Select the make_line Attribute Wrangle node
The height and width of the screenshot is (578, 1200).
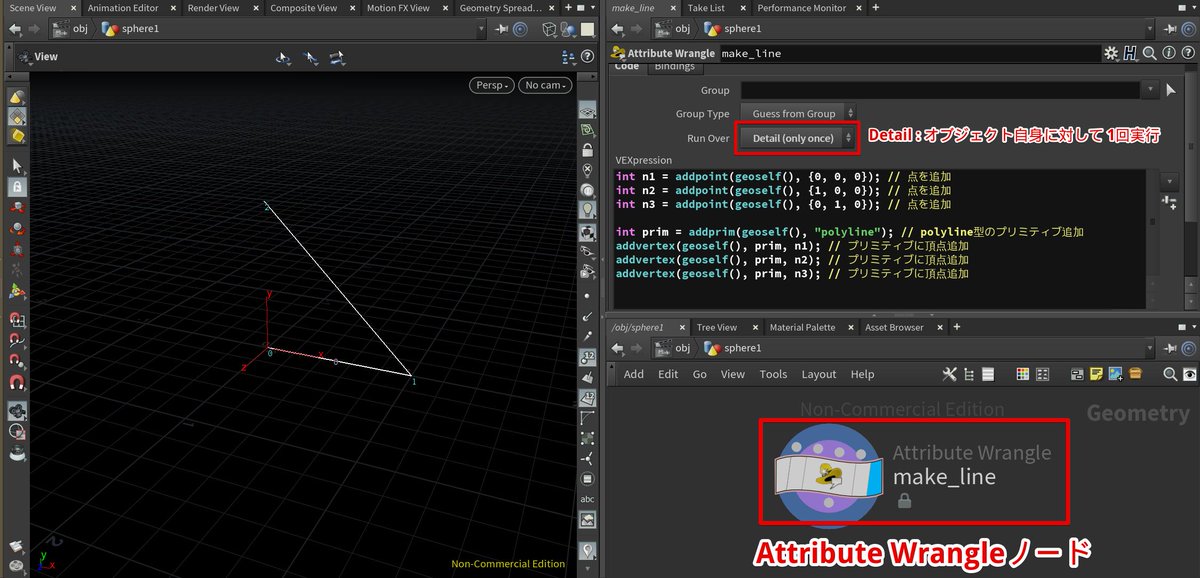[x=828, y=477]
